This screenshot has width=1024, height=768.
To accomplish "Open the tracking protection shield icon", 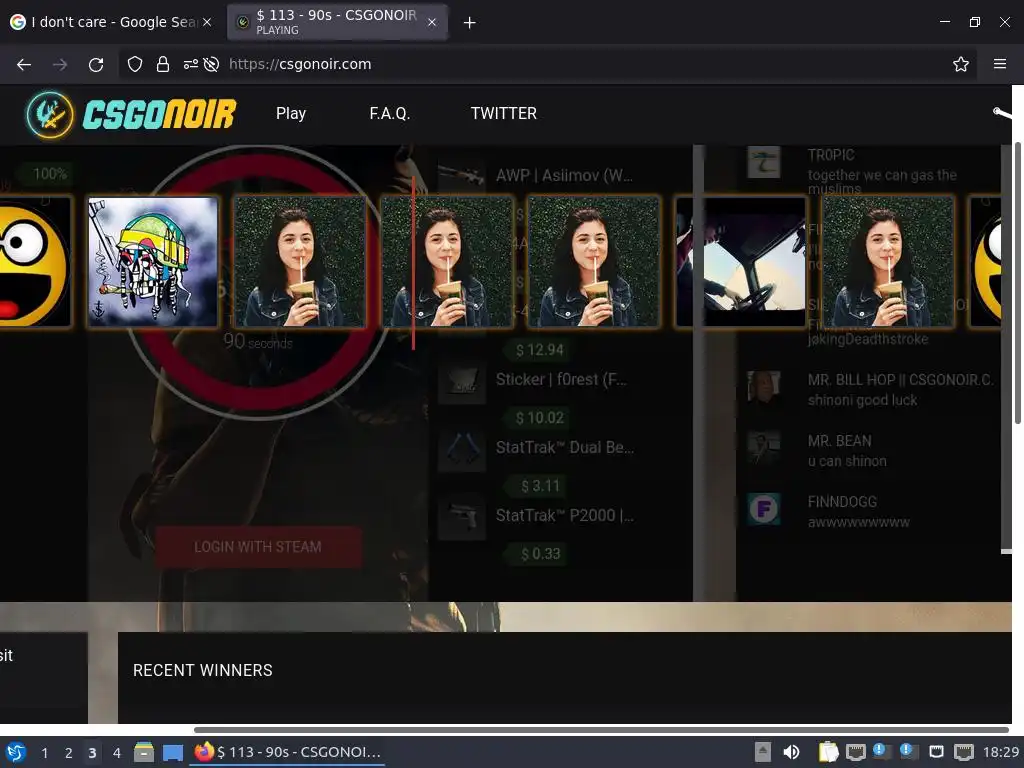I will [135, 64].
